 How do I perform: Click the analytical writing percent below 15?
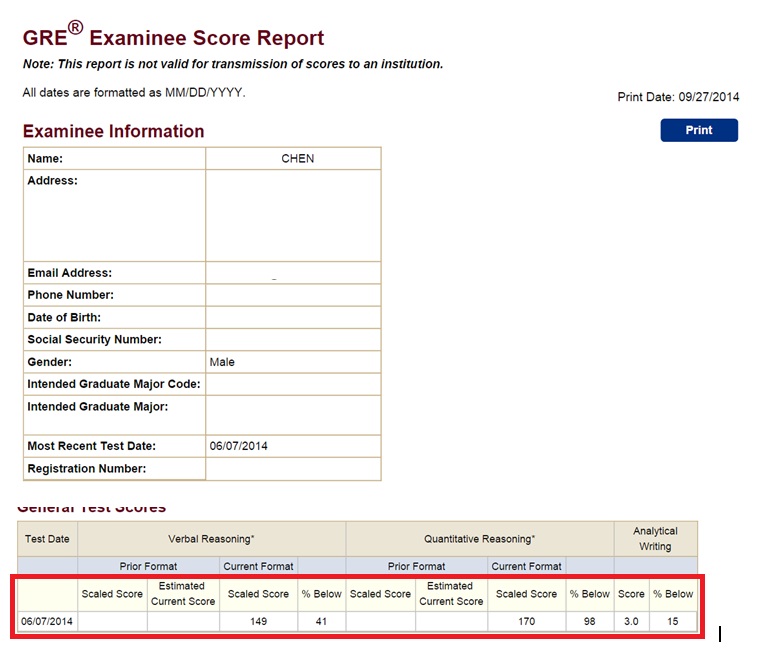[x=673, y=621]
